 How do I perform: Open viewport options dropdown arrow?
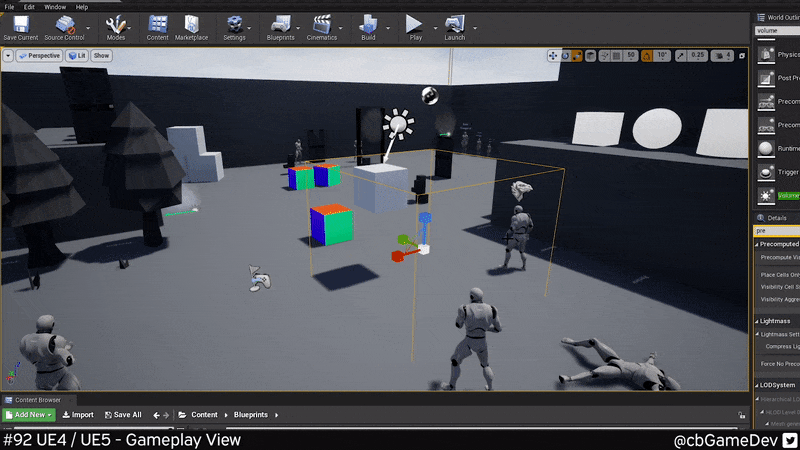coord(8,56)
